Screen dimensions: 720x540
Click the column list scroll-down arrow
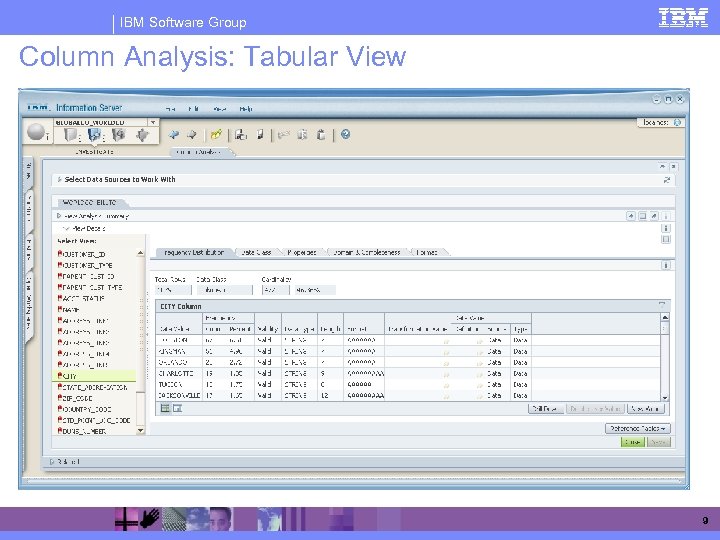(x=141, y=431)
